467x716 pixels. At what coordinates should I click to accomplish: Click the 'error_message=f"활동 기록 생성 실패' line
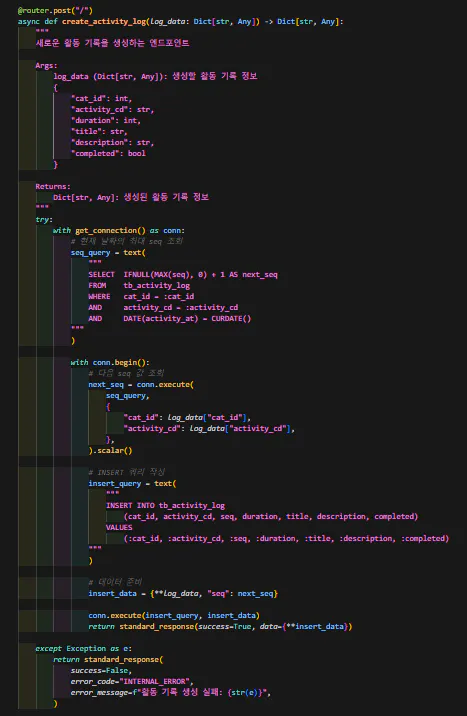tap(171, 693)
